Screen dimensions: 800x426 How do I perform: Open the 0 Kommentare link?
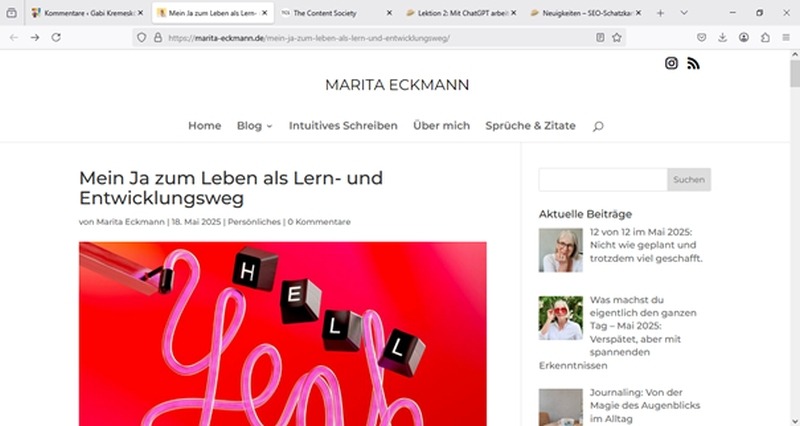(319, 222)
